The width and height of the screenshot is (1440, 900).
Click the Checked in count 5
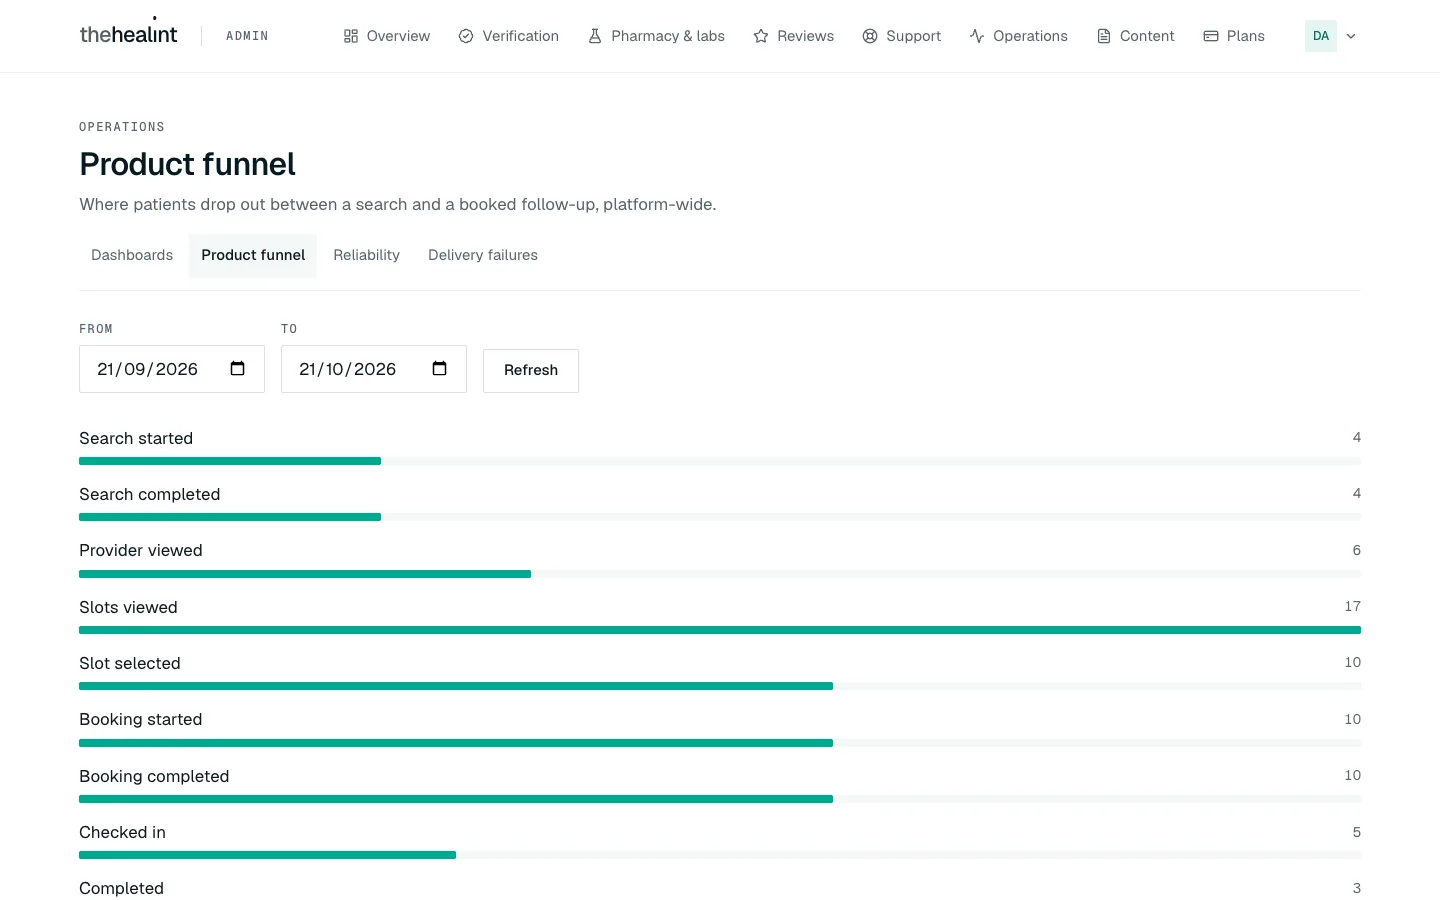pyautogui.click(x=1357, y=832)
